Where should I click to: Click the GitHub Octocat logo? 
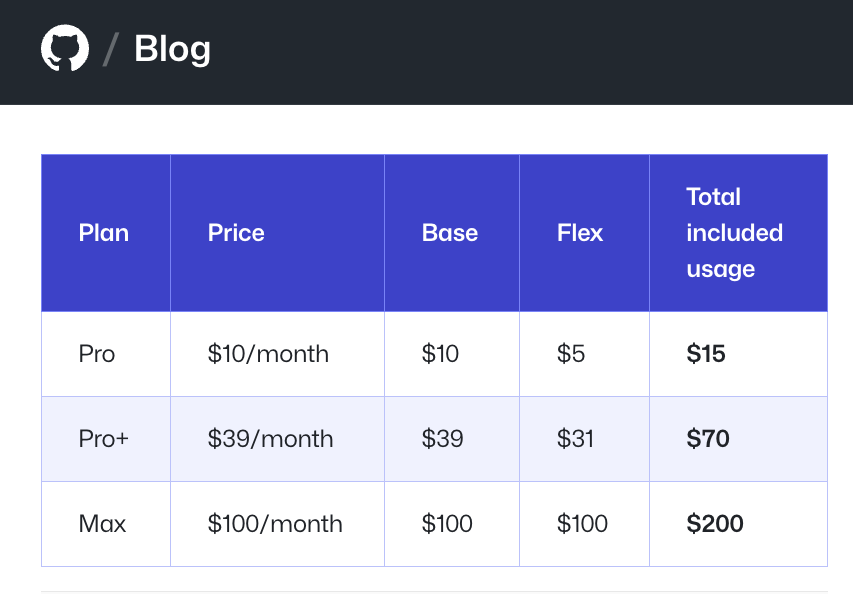point(65,48)
